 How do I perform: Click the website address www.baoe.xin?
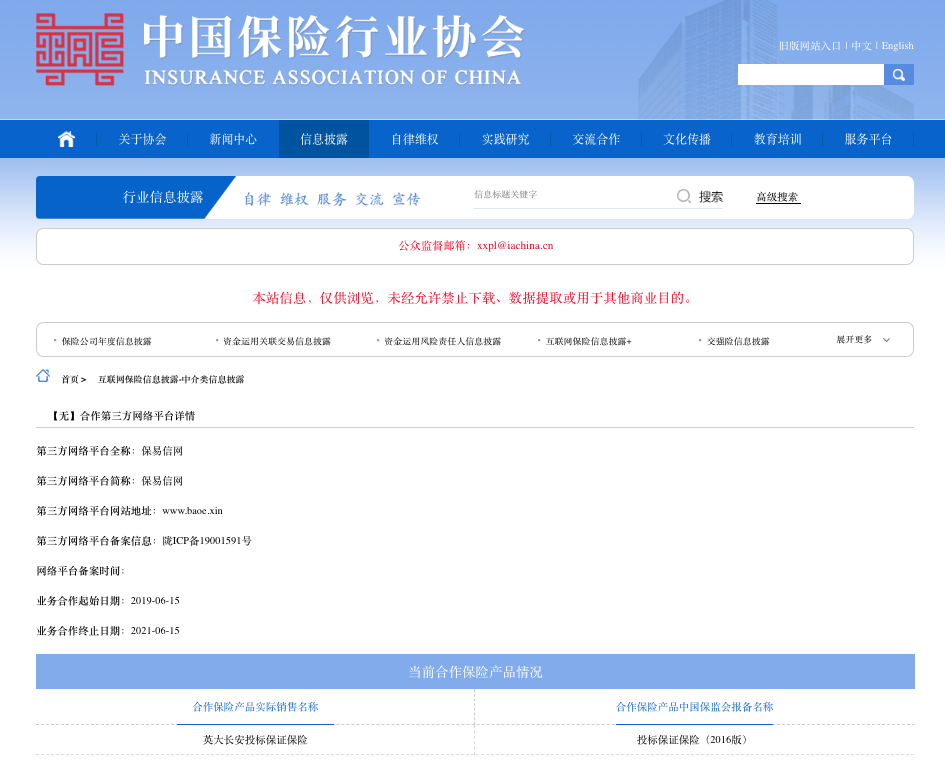(x=192, y=511)
